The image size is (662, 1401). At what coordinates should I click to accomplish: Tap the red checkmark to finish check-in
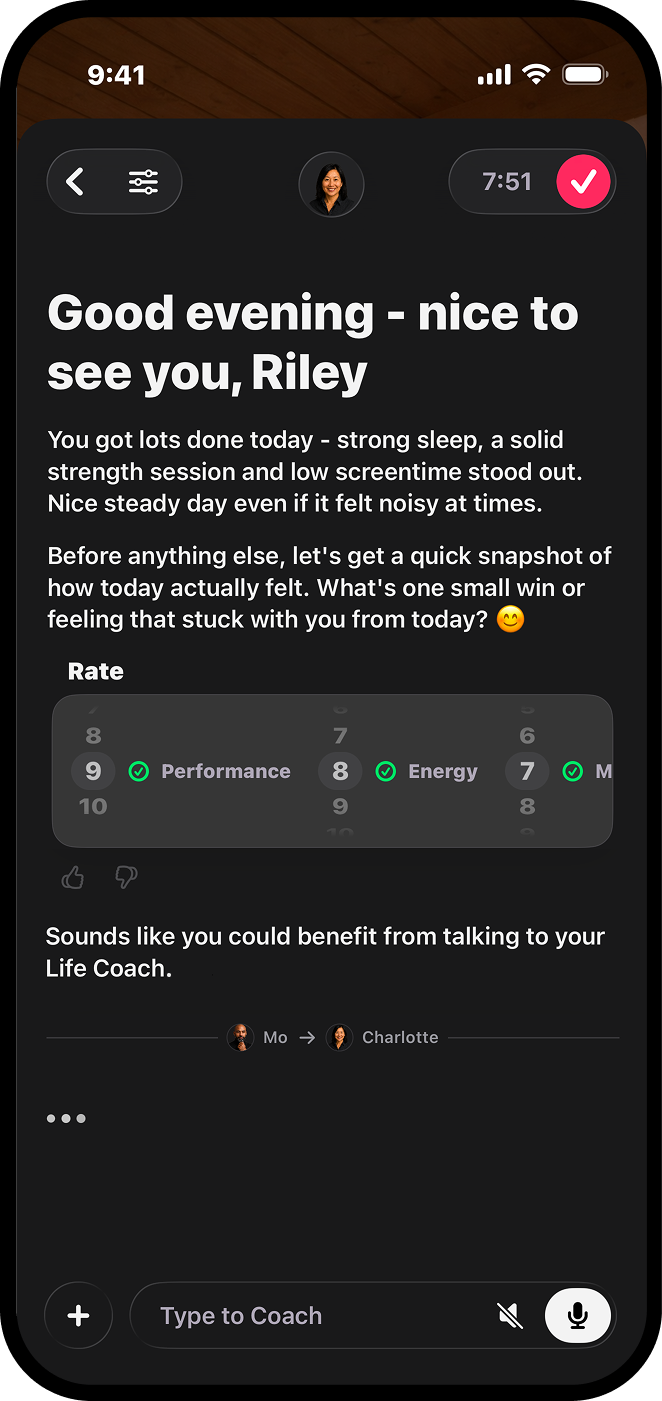point(583,181)
